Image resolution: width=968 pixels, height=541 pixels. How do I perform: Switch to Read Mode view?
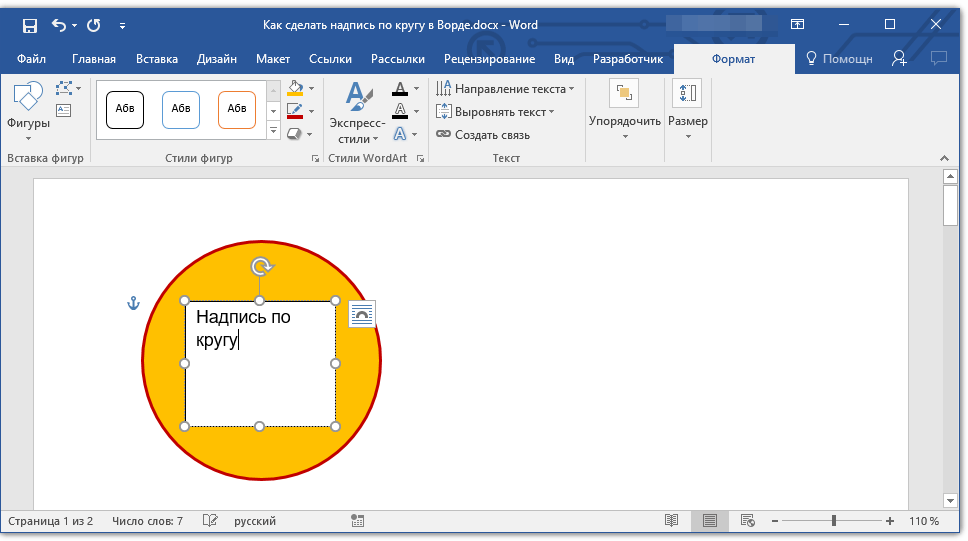point(671,521)
